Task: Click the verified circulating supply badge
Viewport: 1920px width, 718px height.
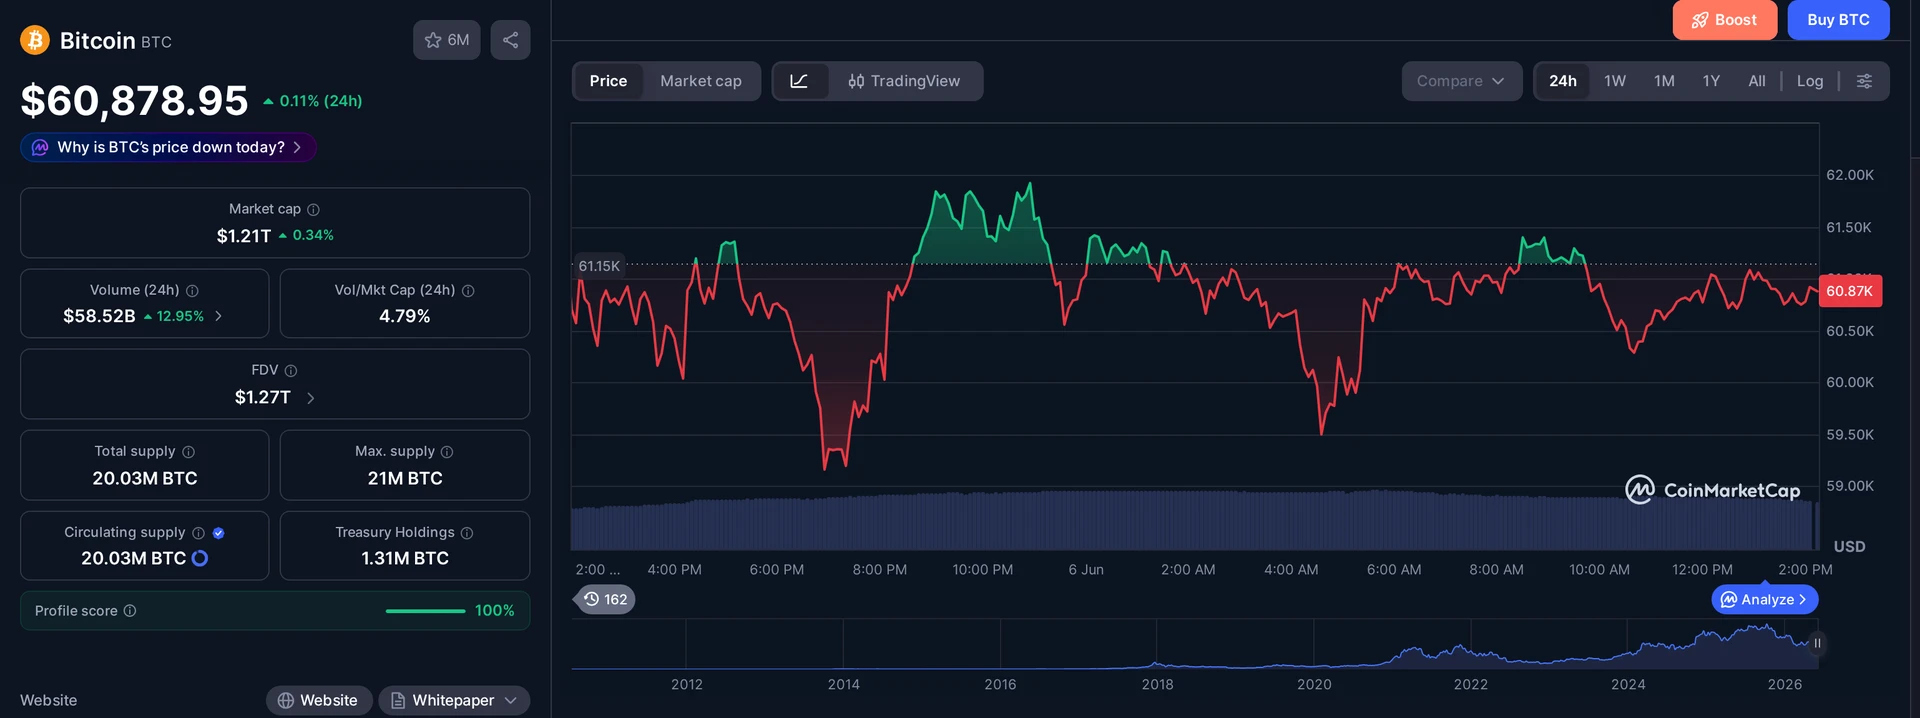Action: pyautogui.click(x=218, y=533)
